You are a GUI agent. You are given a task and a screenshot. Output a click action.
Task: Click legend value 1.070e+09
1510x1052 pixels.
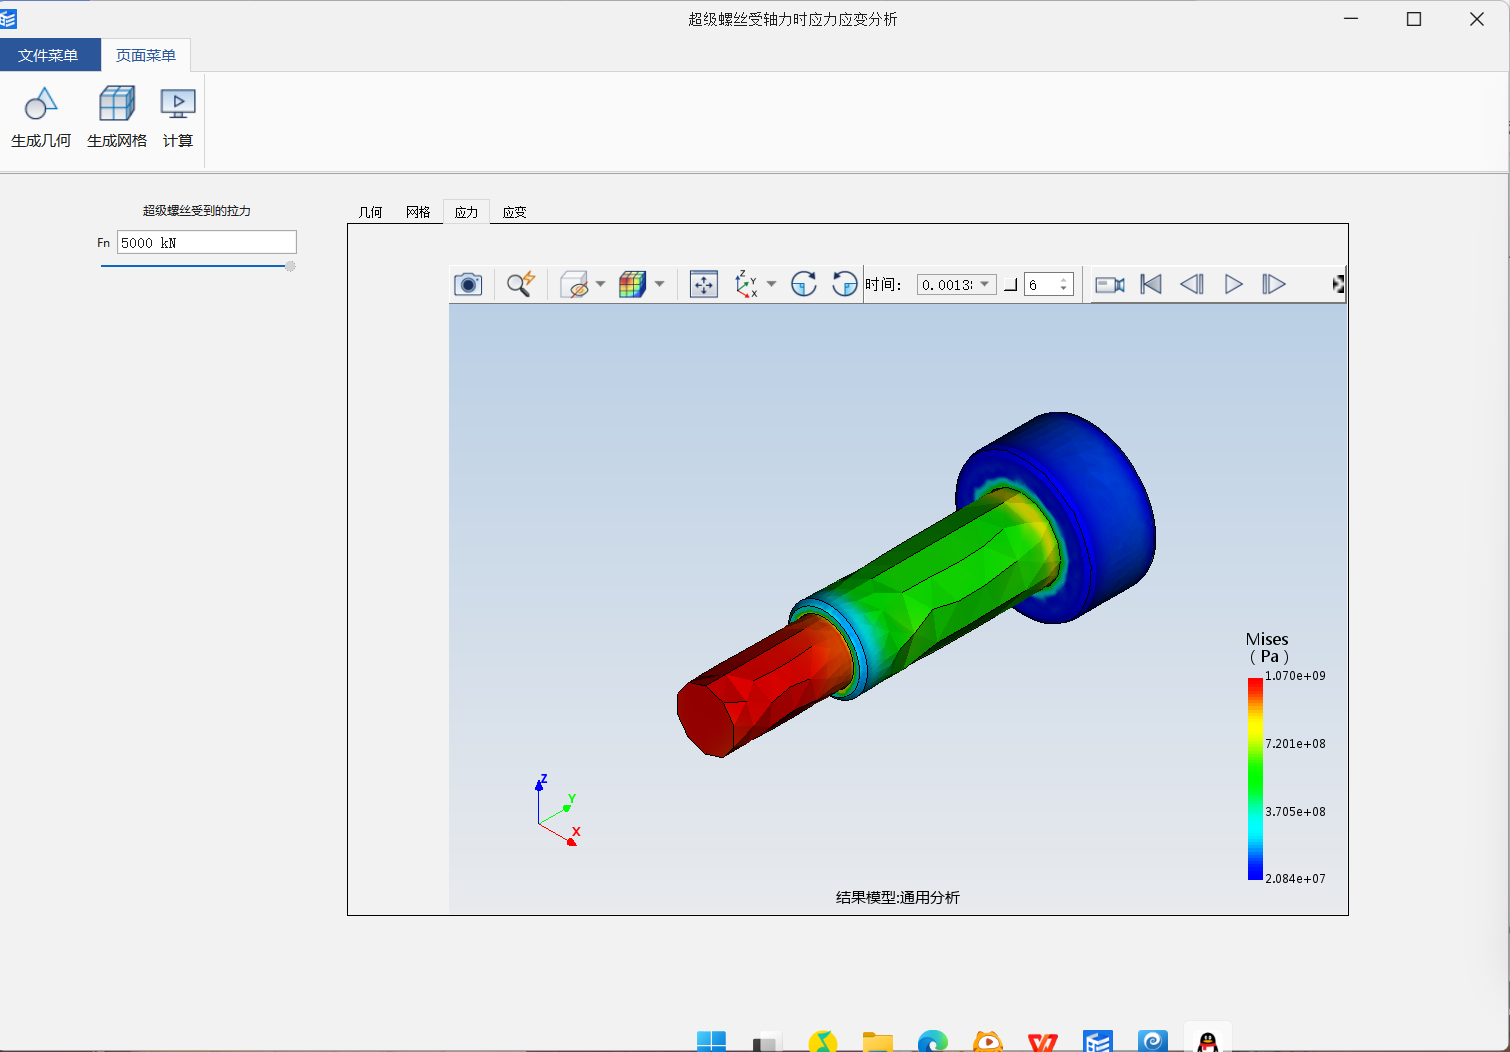coord(1295,676)
